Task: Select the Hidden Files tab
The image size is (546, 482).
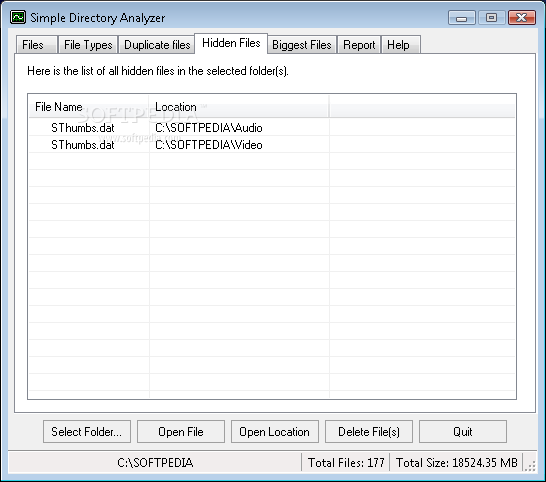Action: [x=231, y=44]
